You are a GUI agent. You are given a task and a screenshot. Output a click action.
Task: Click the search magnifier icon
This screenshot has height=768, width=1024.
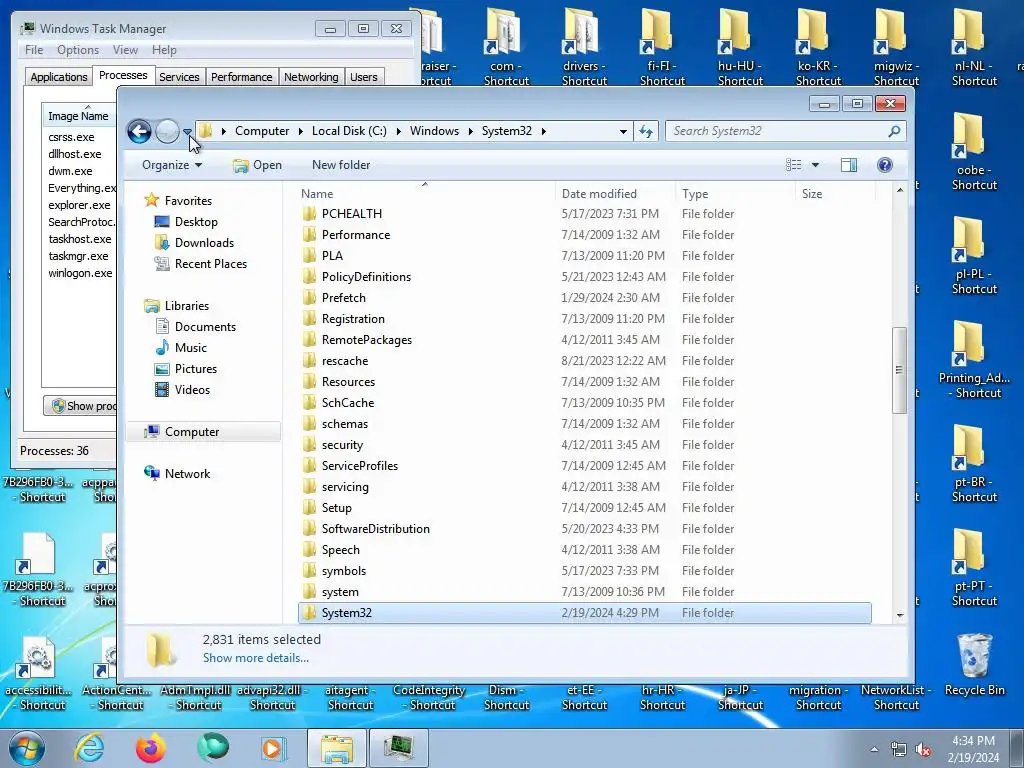(894, 131)
